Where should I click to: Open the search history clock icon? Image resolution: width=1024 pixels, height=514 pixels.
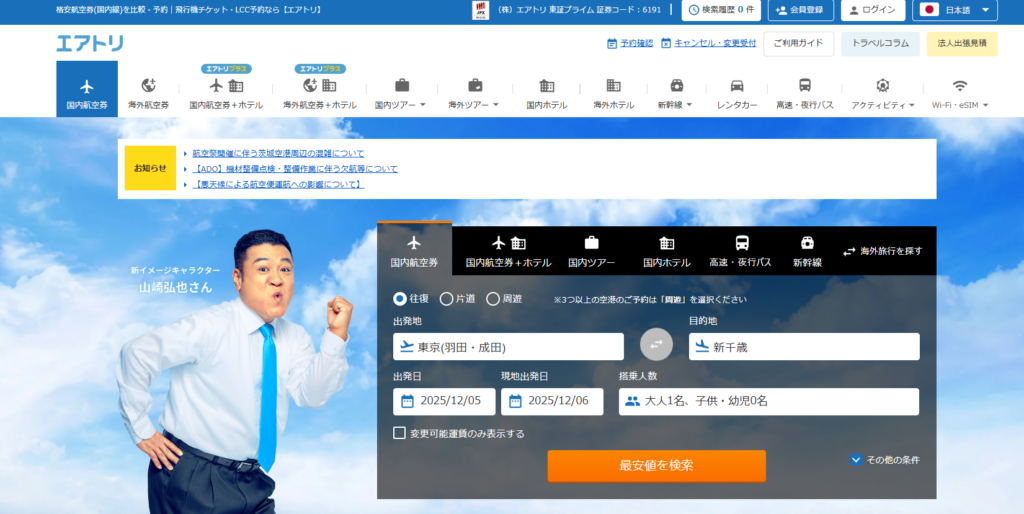694,10
